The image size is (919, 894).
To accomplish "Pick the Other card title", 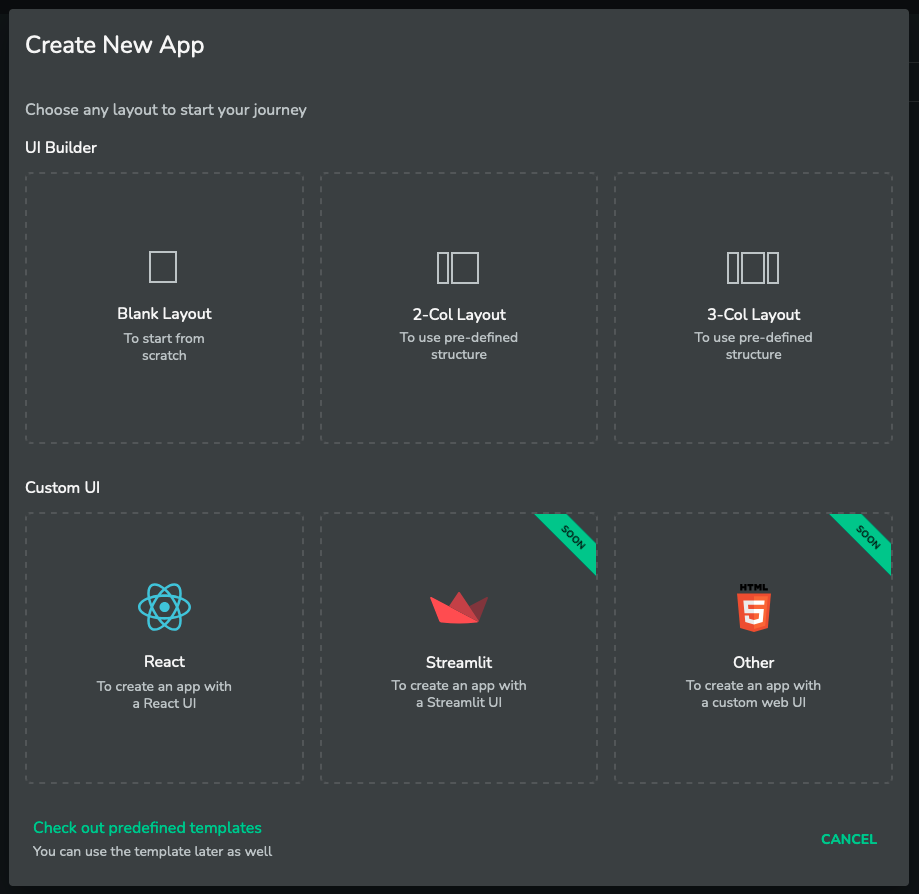I will (x=754, y=662).
